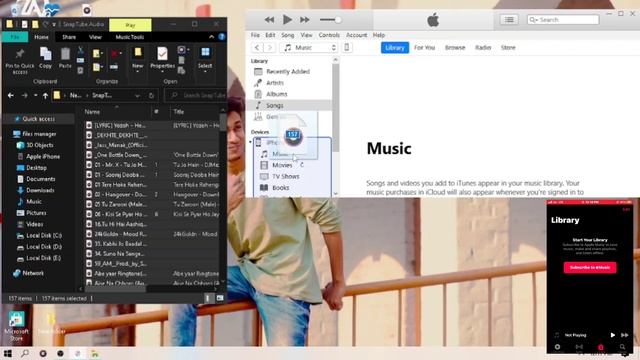The width and height of the screenshot is (640, 360).
Task: Select Downloads in navigation pane
Action: (40, 190)
